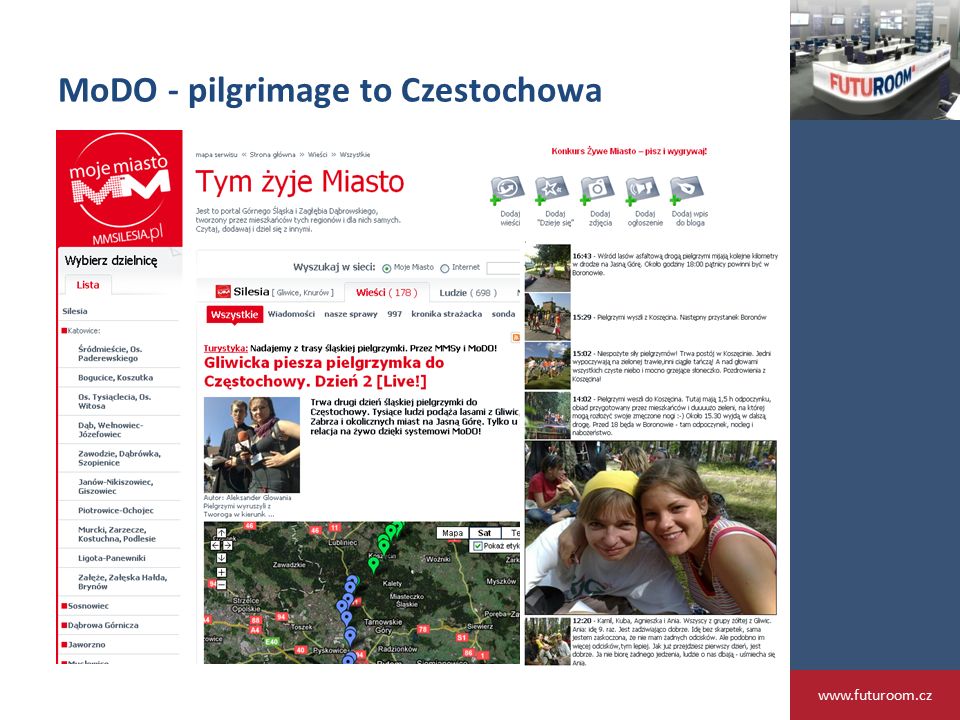Open the 14:02 live update thumbnail
This screenshot has width=960, height=720.
click(548, 415)
